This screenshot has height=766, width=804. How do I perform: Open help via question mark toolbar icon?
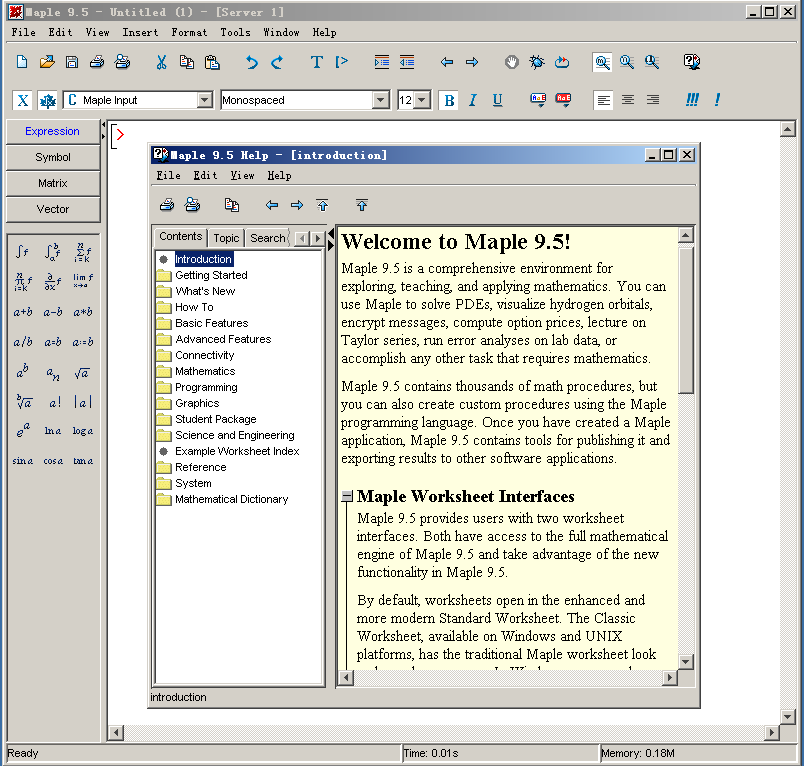click(692, 62)
